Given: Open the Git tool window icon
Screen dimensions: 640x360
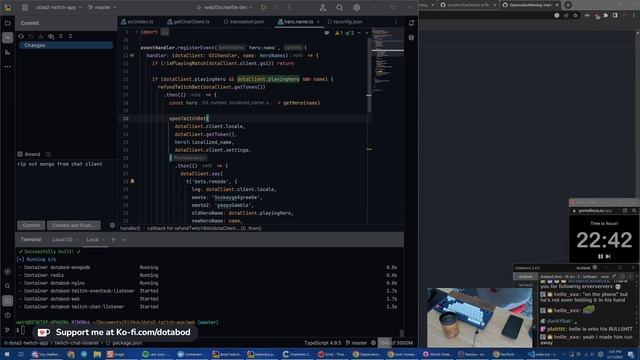Looking at the screenshot, I should tap(7, 330).
